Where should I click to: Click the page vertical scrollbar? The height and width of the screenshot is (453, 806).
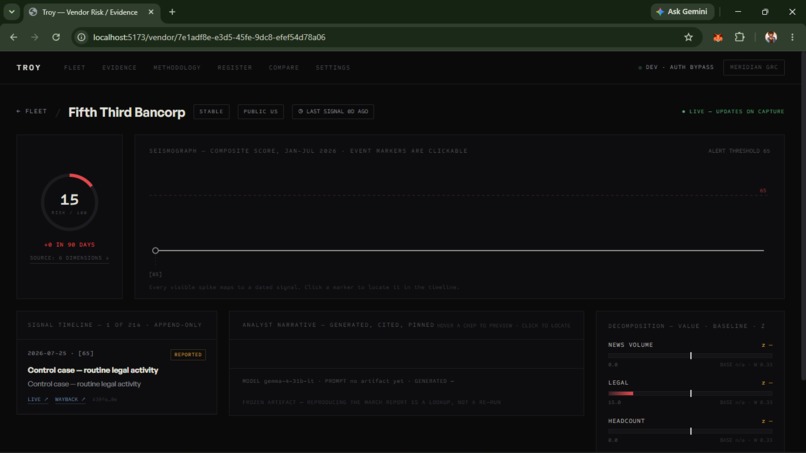(x=803, y=216)
